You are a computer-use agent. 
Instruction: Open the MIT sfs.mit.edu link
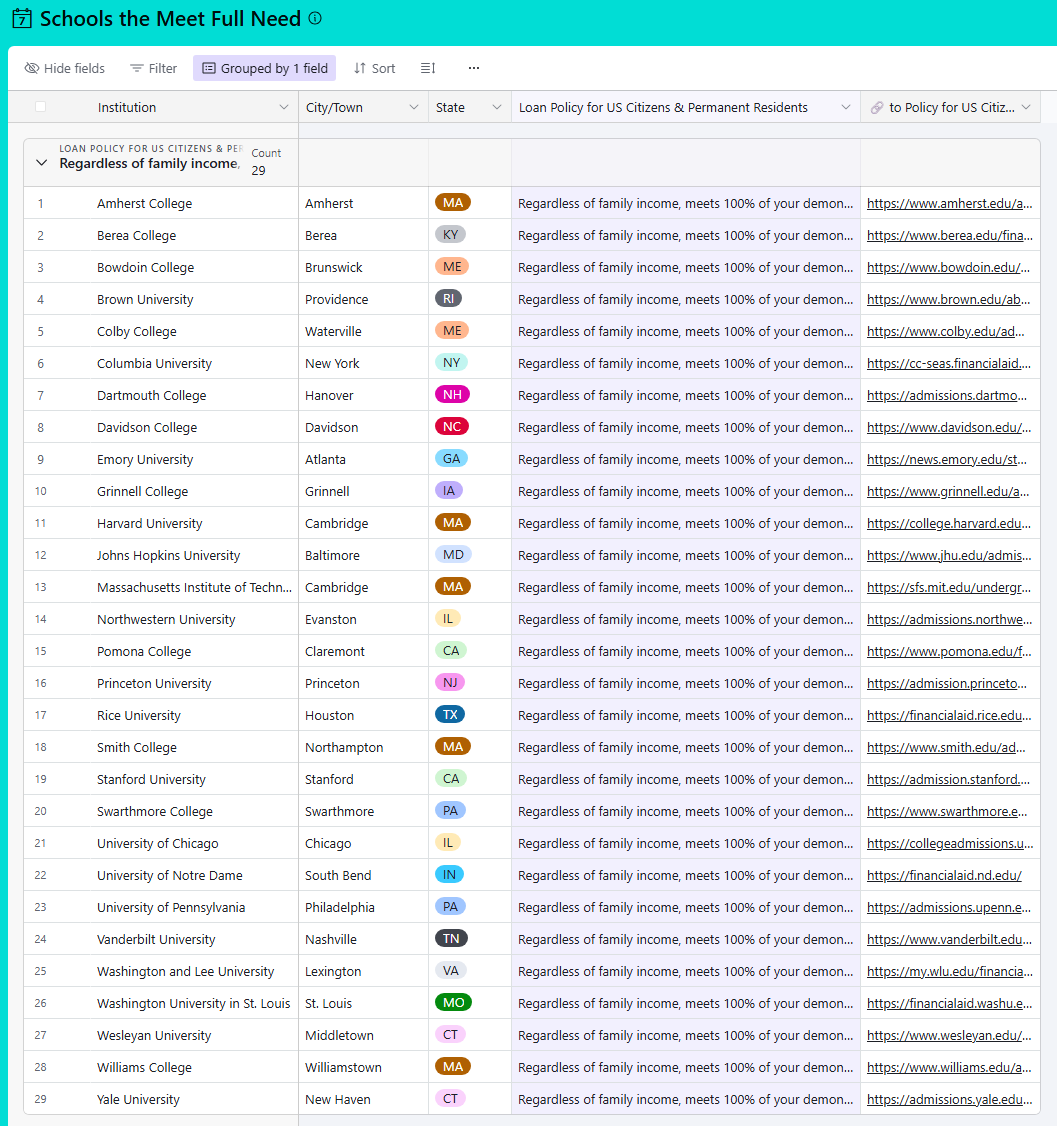(949, 587)
